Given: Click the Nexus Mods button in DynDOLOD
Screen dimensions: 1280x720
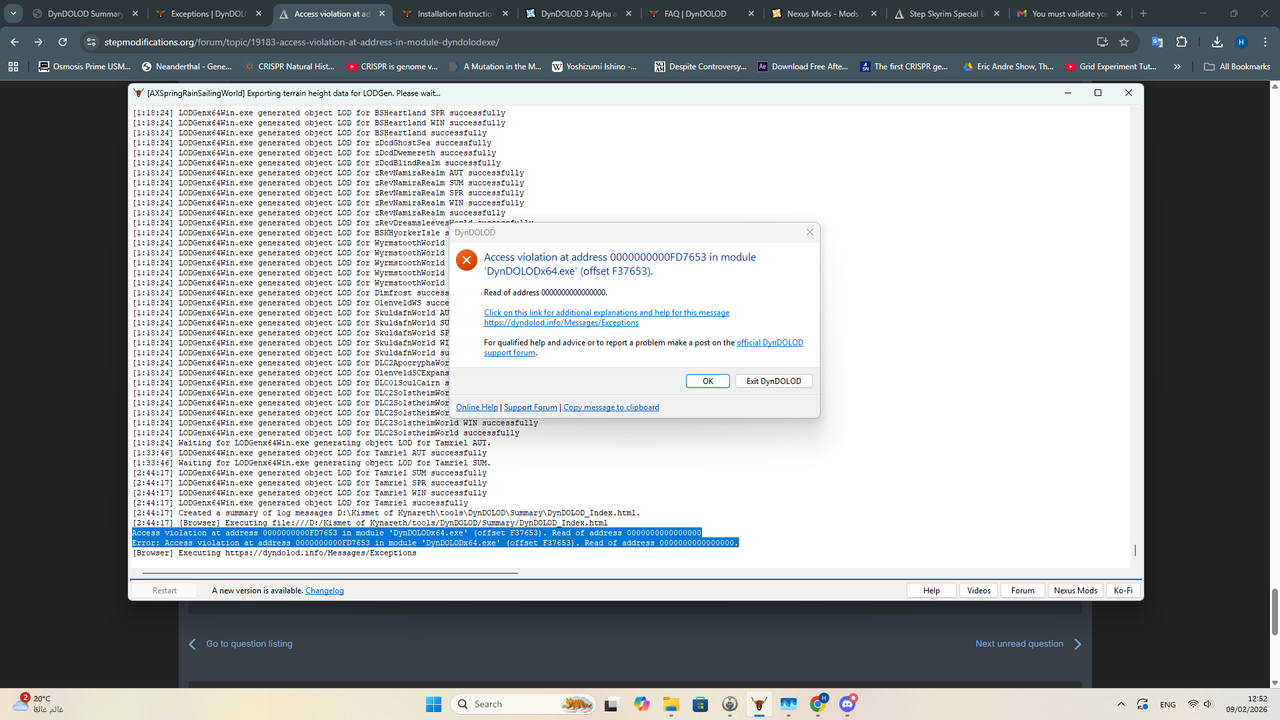Looking at the screenshot, I should [x=1075, y=591].
